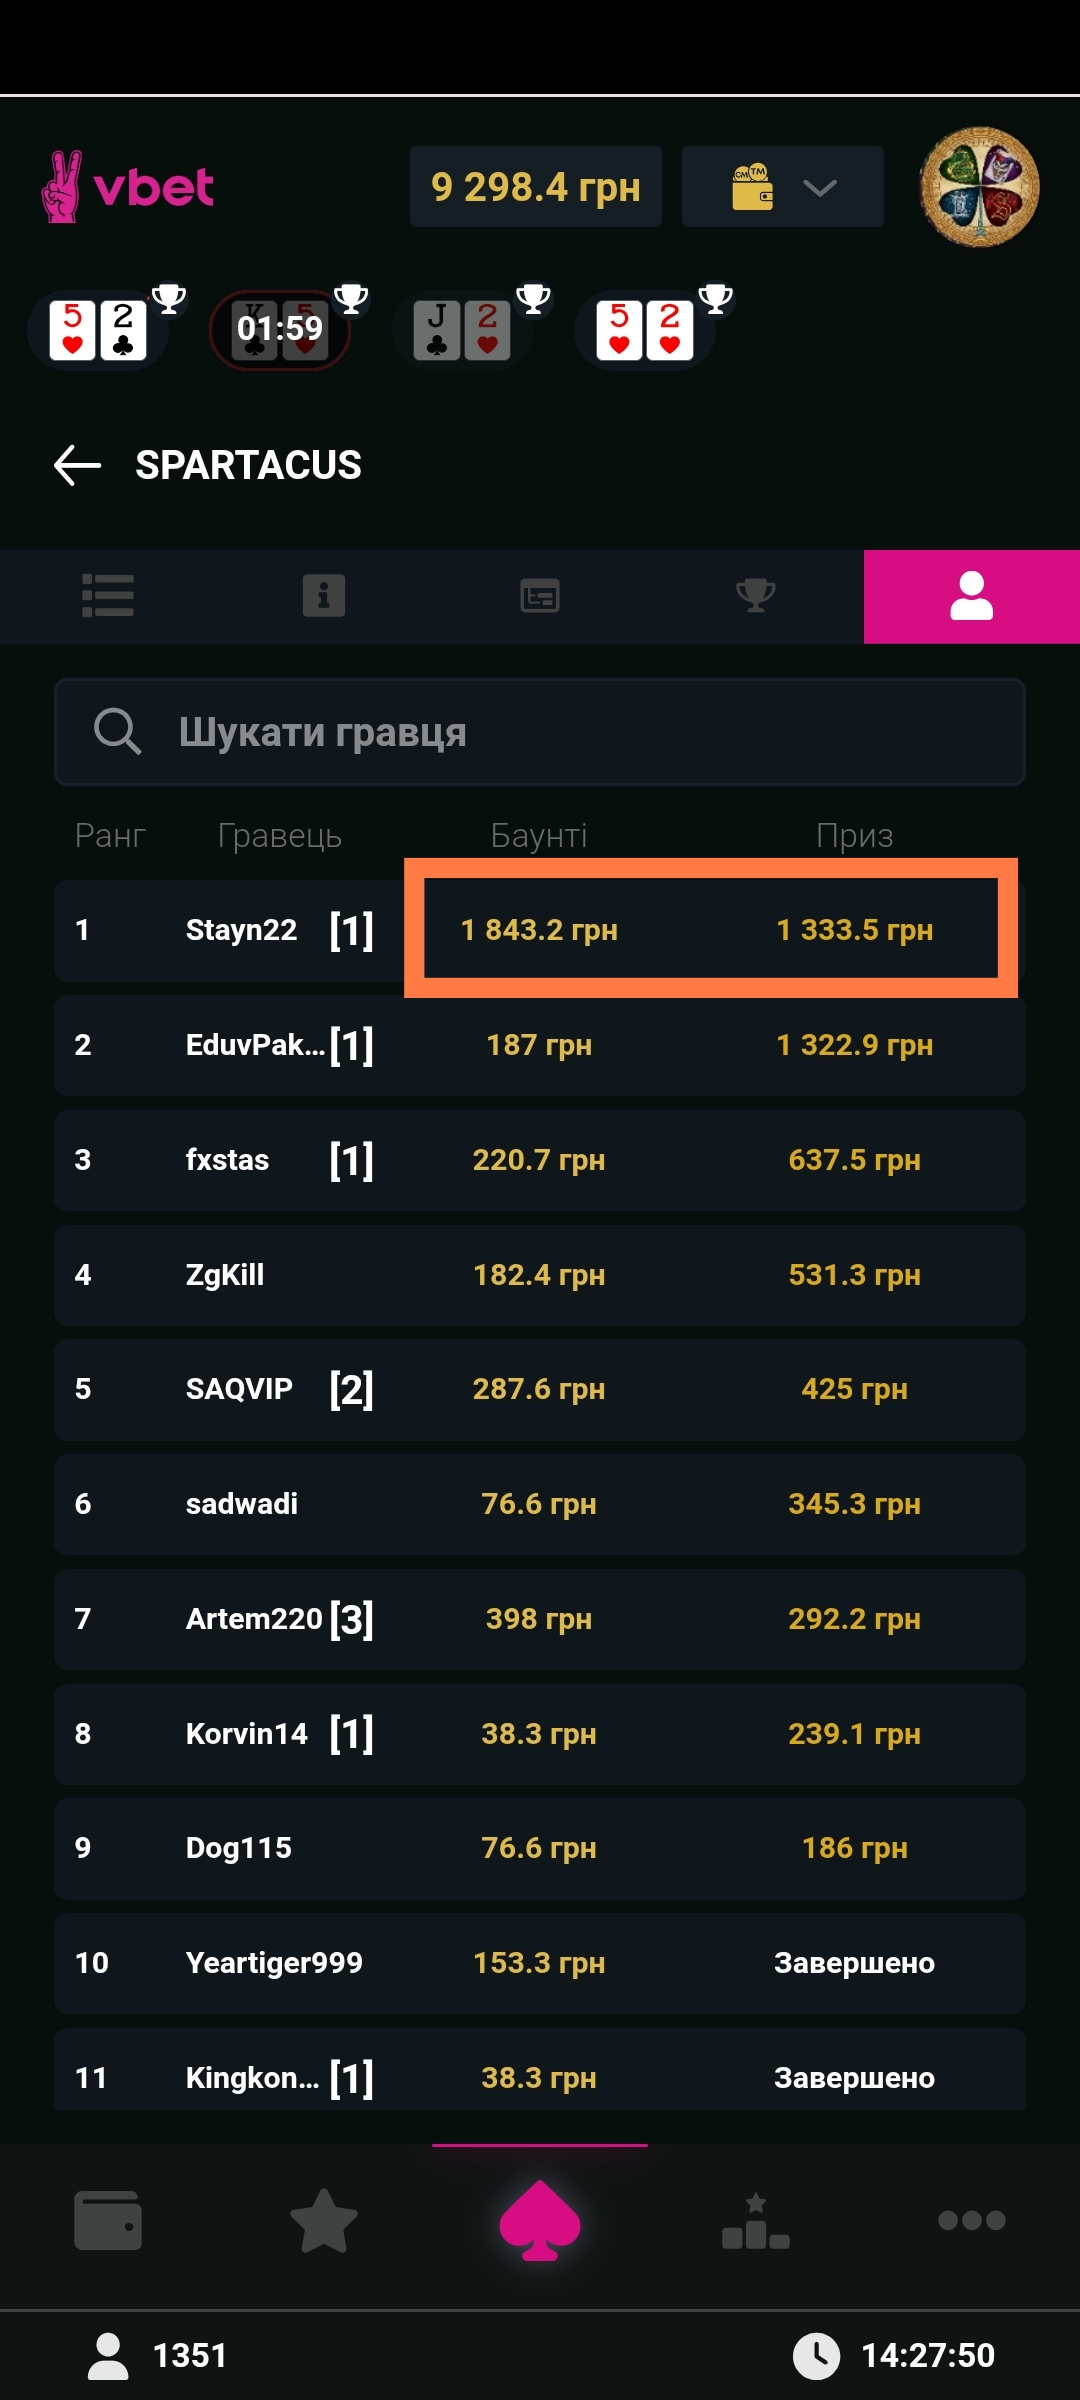Select the players tab
Viewport: 1080px width, 2400px height.
971,596
